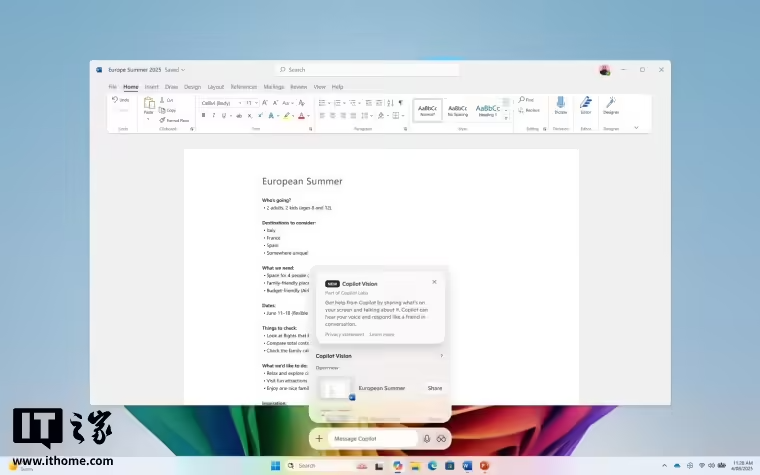Toggle show paragraph marks
This screenshot has width=760, height=475.
(x=400, y=103)
